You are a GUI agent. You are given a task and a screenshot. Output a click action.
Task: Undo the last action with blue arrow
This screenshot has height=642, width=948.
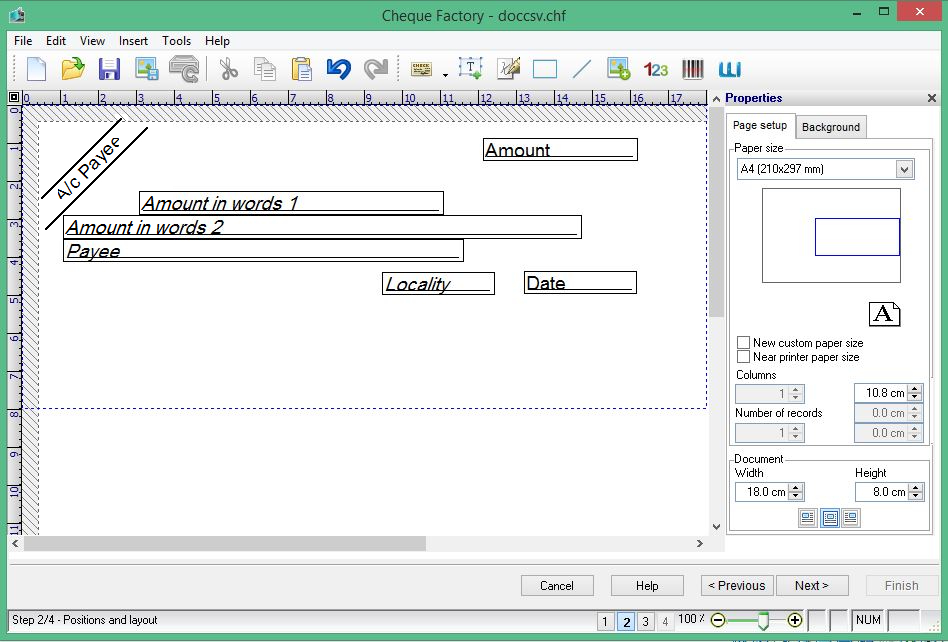coord(339,69)
